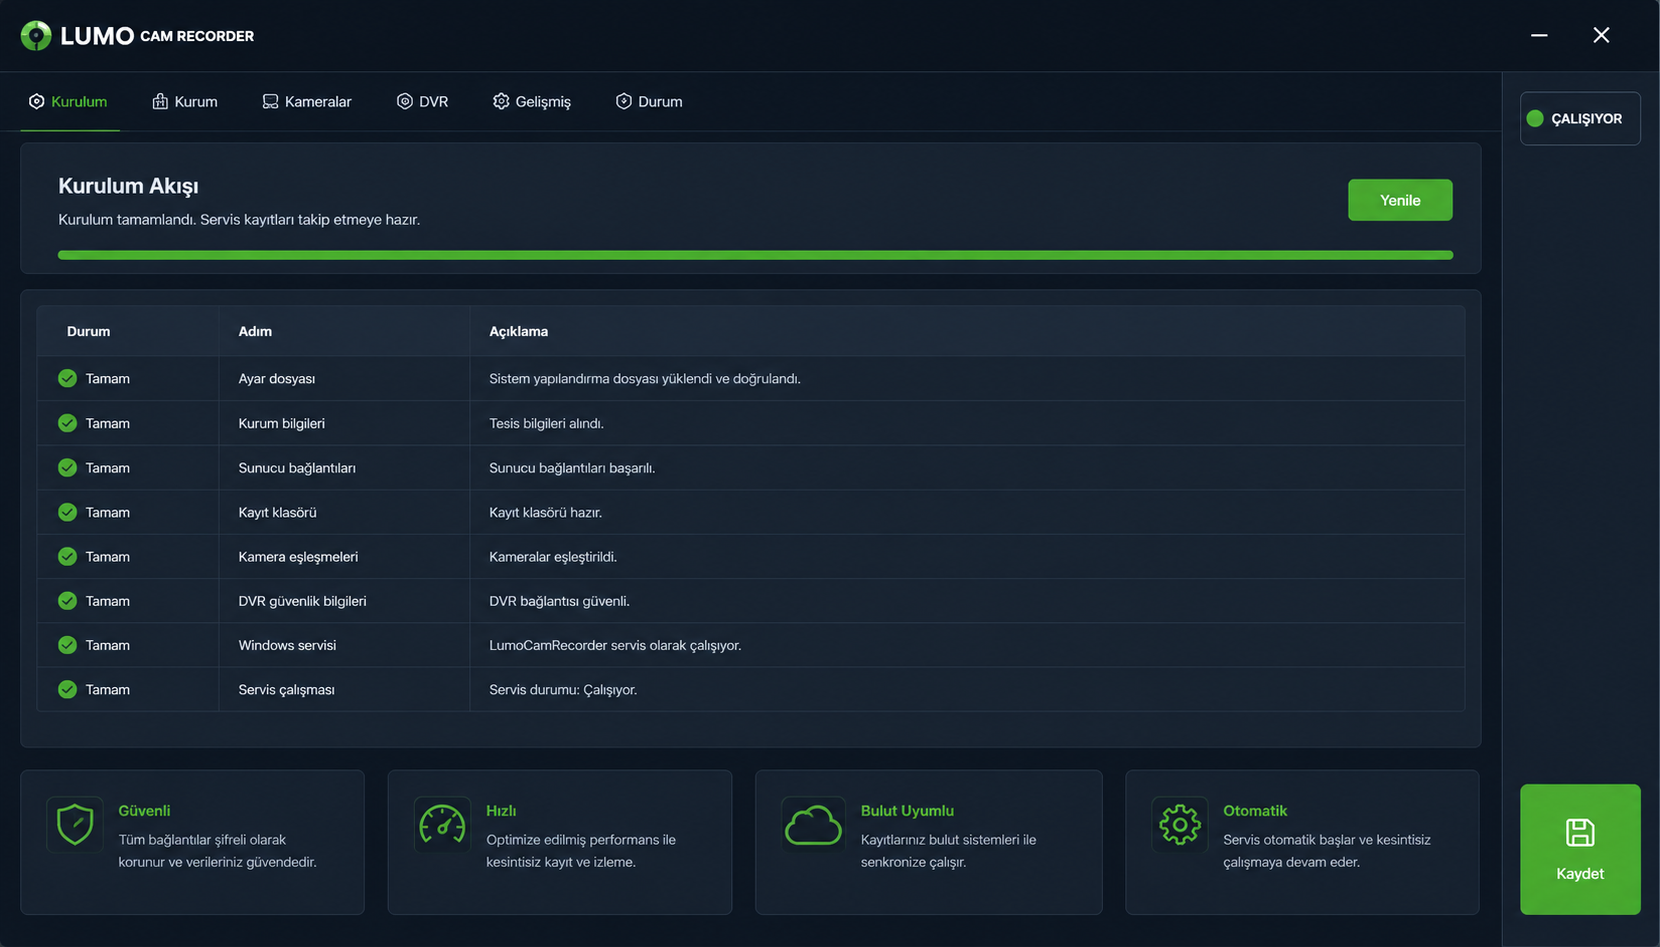Click the 'Otomatik' card title
The height and width of the screenshot is (947, 1660).
(x=1255, y=810)
